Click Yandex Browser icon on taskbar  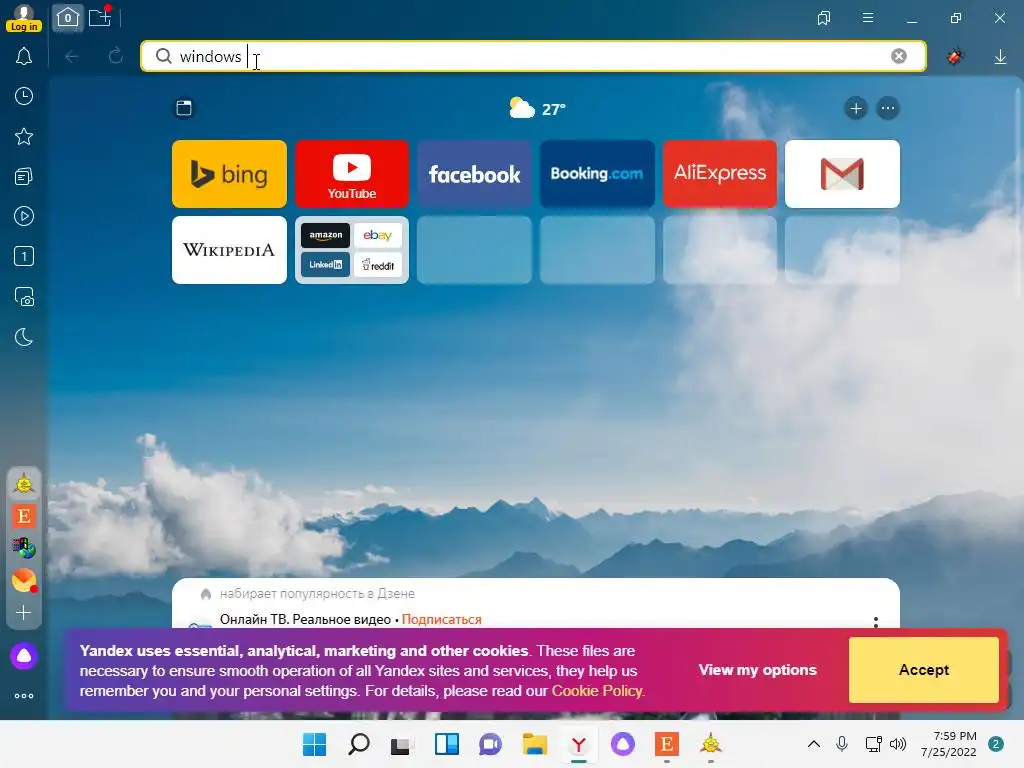[579, 744]
